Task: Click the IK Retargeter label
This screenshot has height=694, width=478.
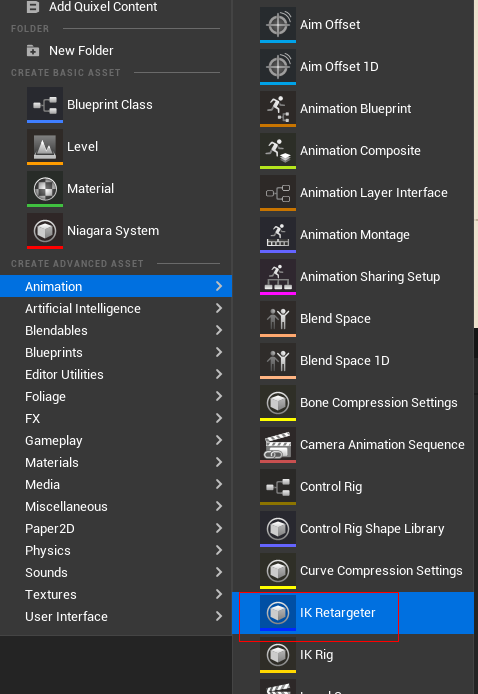Action: 338,613
